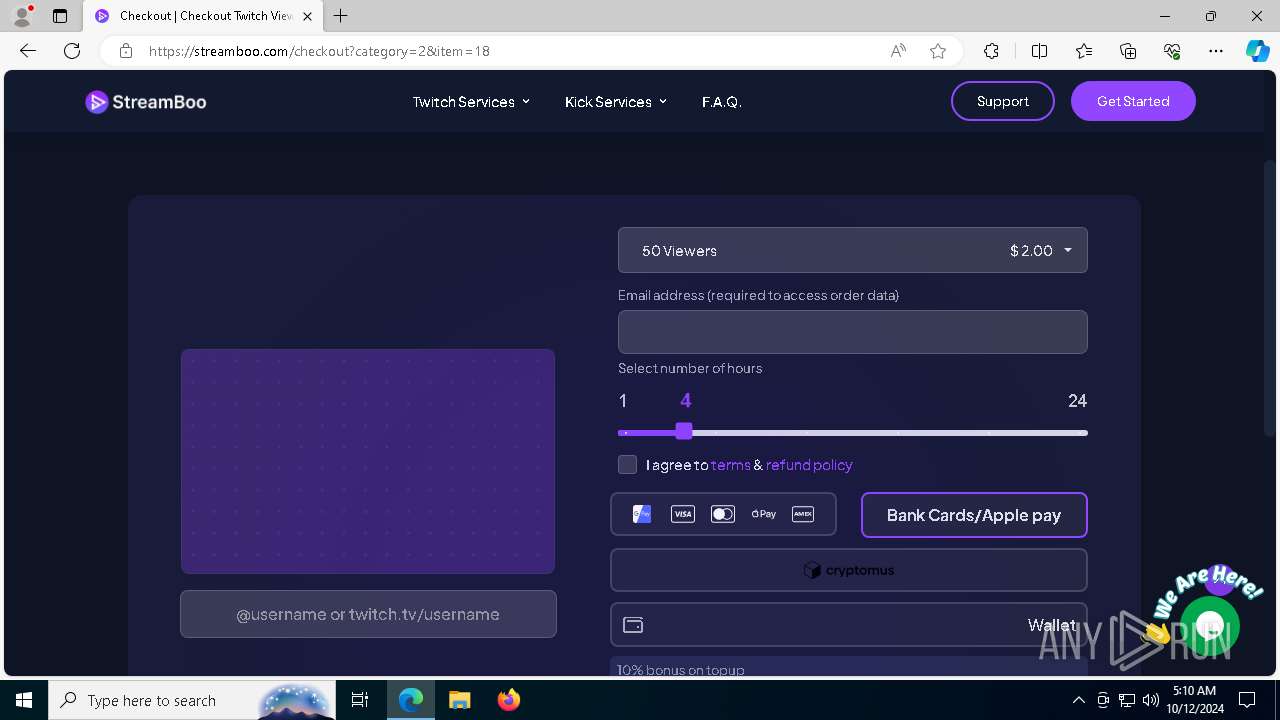
Task: Click the maximum hours value 24
Action: point(1077,401)
